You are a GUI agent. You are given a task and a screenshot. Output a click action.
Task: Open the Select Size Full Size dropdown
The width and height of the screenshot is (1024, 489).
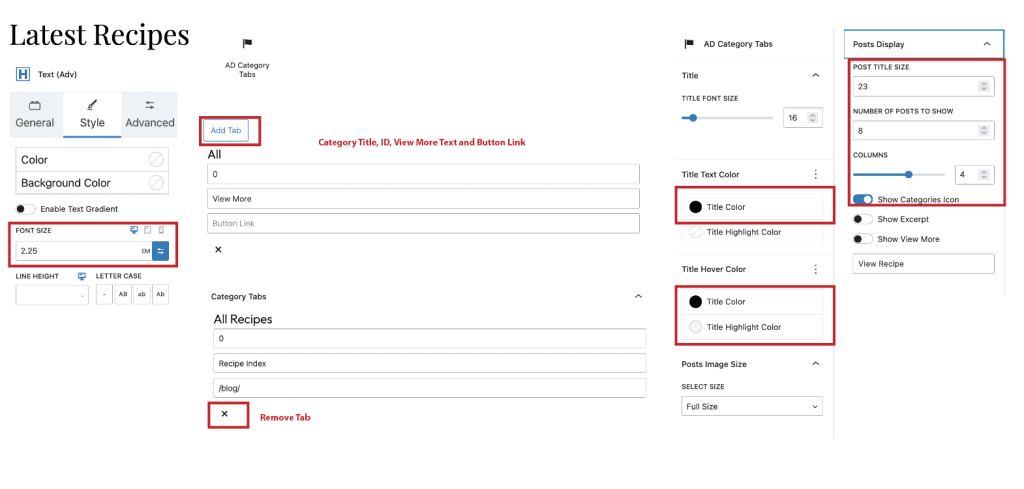click(752, 406)
